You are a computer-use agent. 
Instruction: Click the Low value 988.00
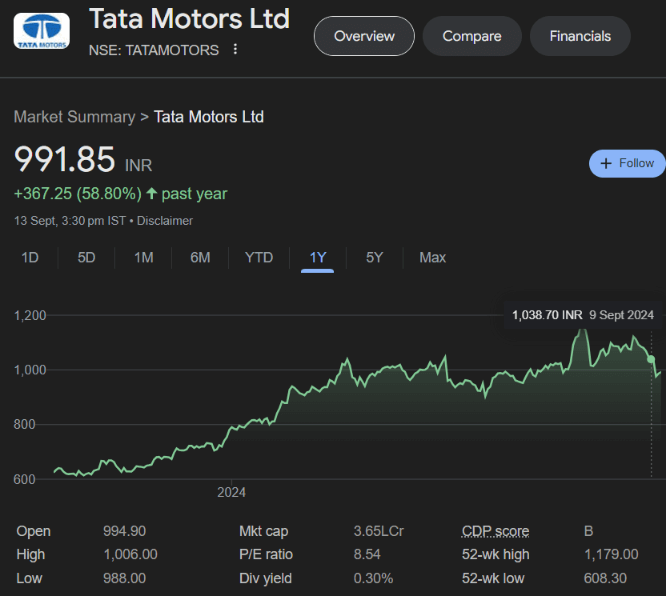point(124,578)
